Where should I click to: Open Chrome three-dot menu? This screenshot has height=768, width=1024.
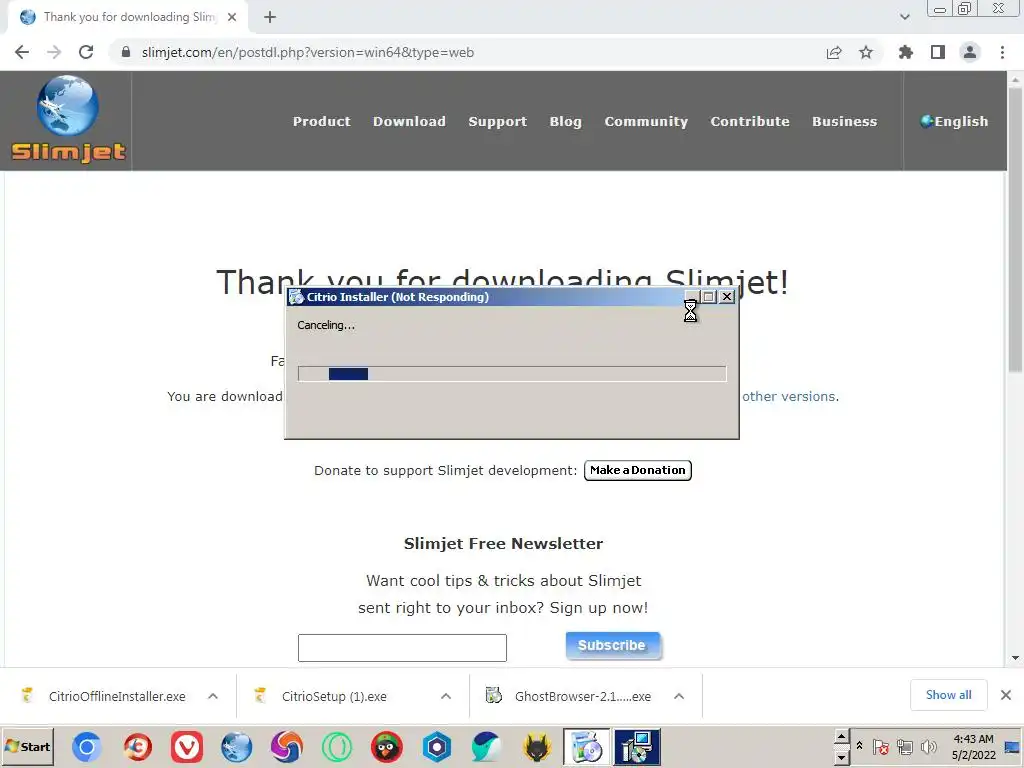(x=1002, y=52)
